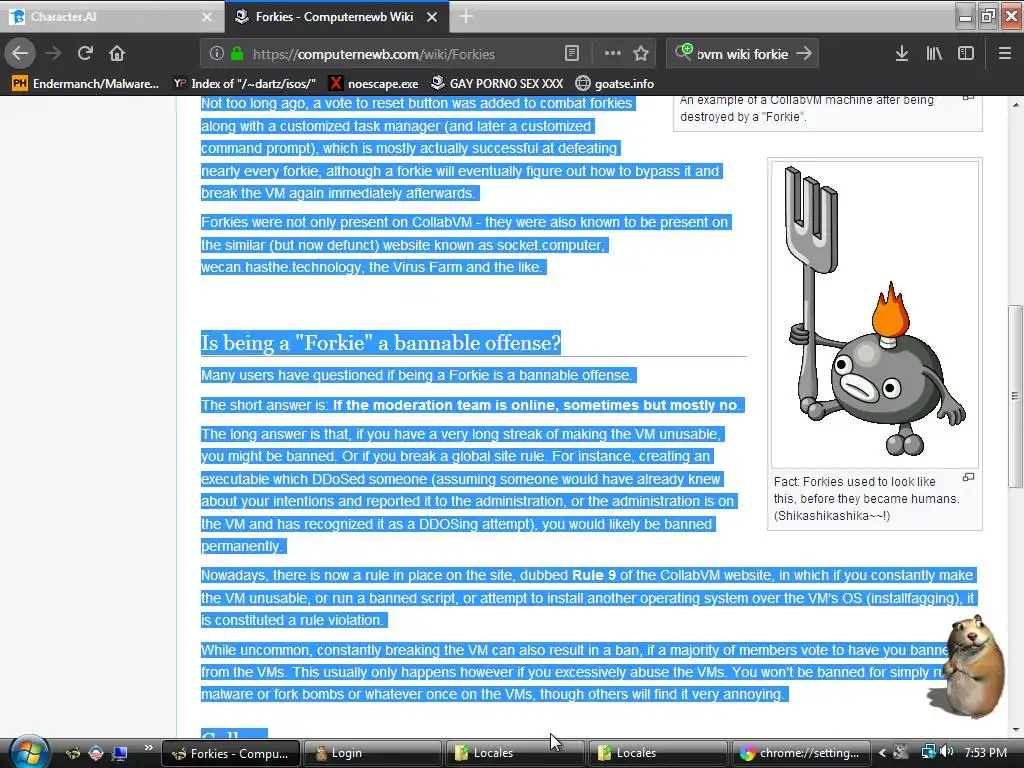Switch to Forkies taskbar button
Image resolution: width=1024 pixels, height=768 pixels.
pos(231,754)
